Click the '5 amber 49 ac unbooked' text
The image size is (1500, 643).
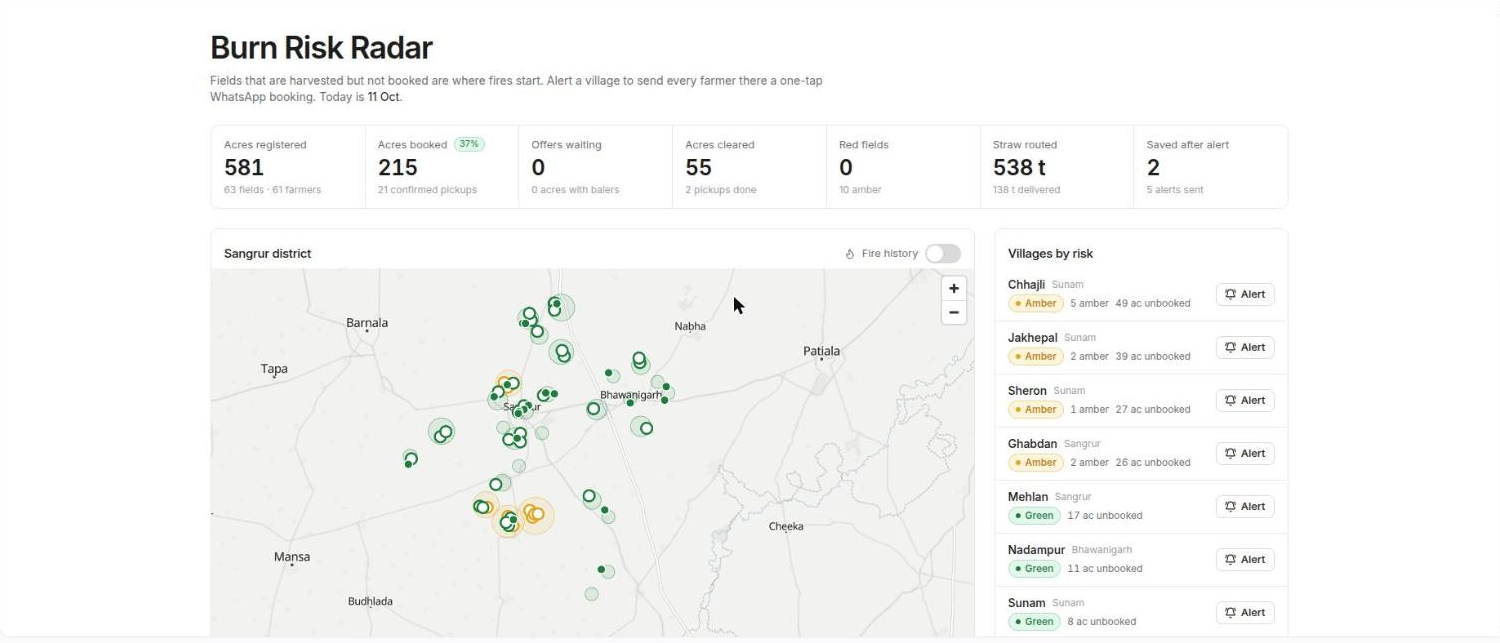point(1130,303)
